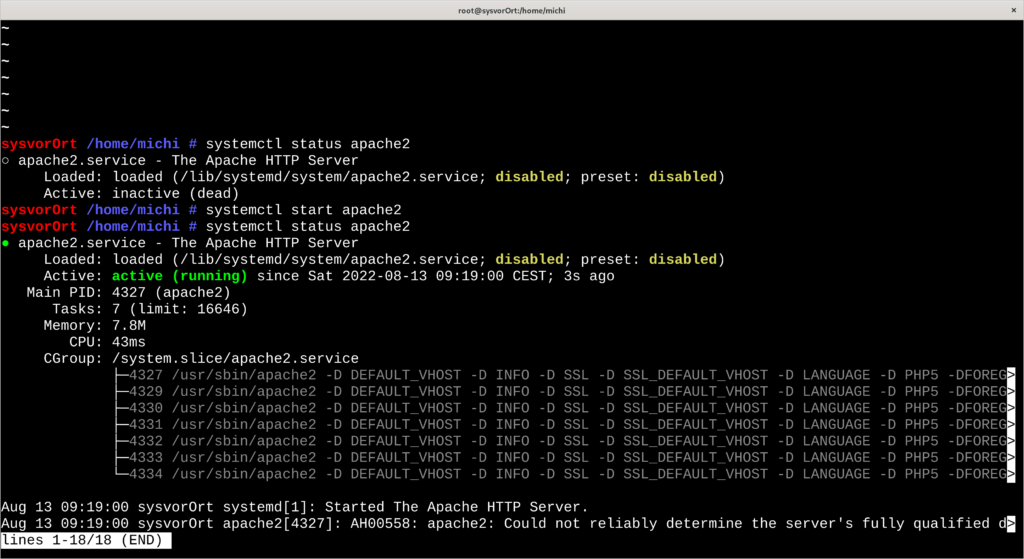Click the pager status "lines 1-18/18 (END)"
The width and height of the screenshot is (1024, 559).
tap(86, 540)
